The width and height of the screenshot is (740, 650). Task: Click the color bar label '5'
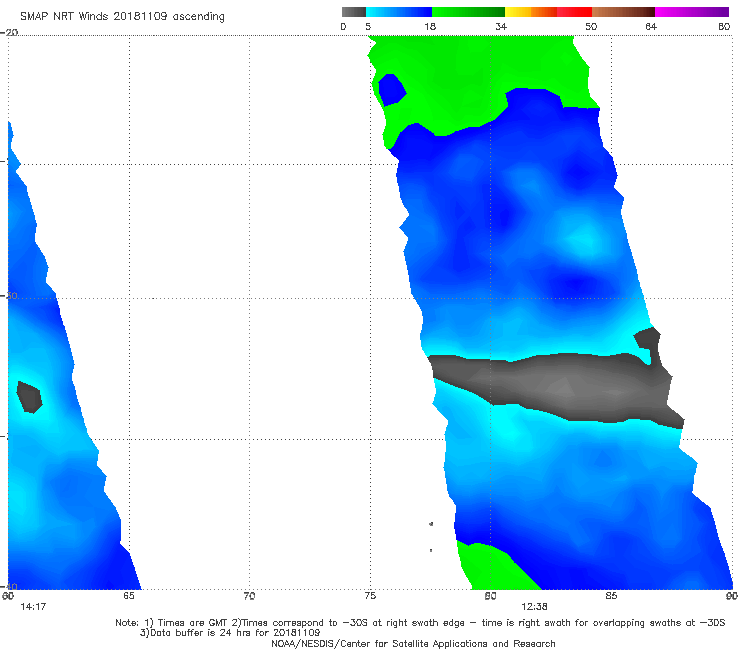coord(368,27)
